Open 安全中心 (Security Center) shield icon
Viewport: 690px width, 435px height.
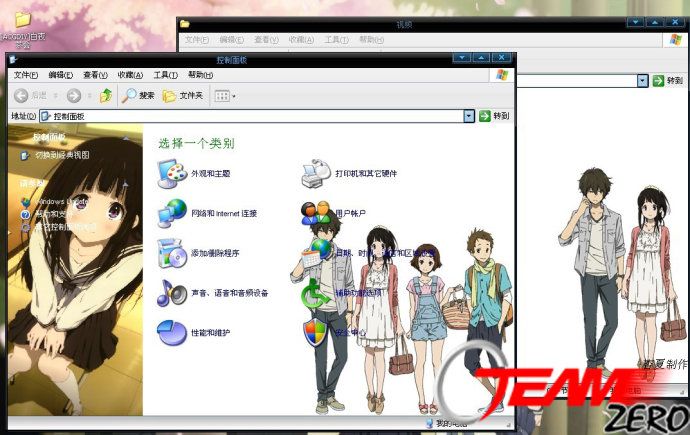tap(316, 331)
